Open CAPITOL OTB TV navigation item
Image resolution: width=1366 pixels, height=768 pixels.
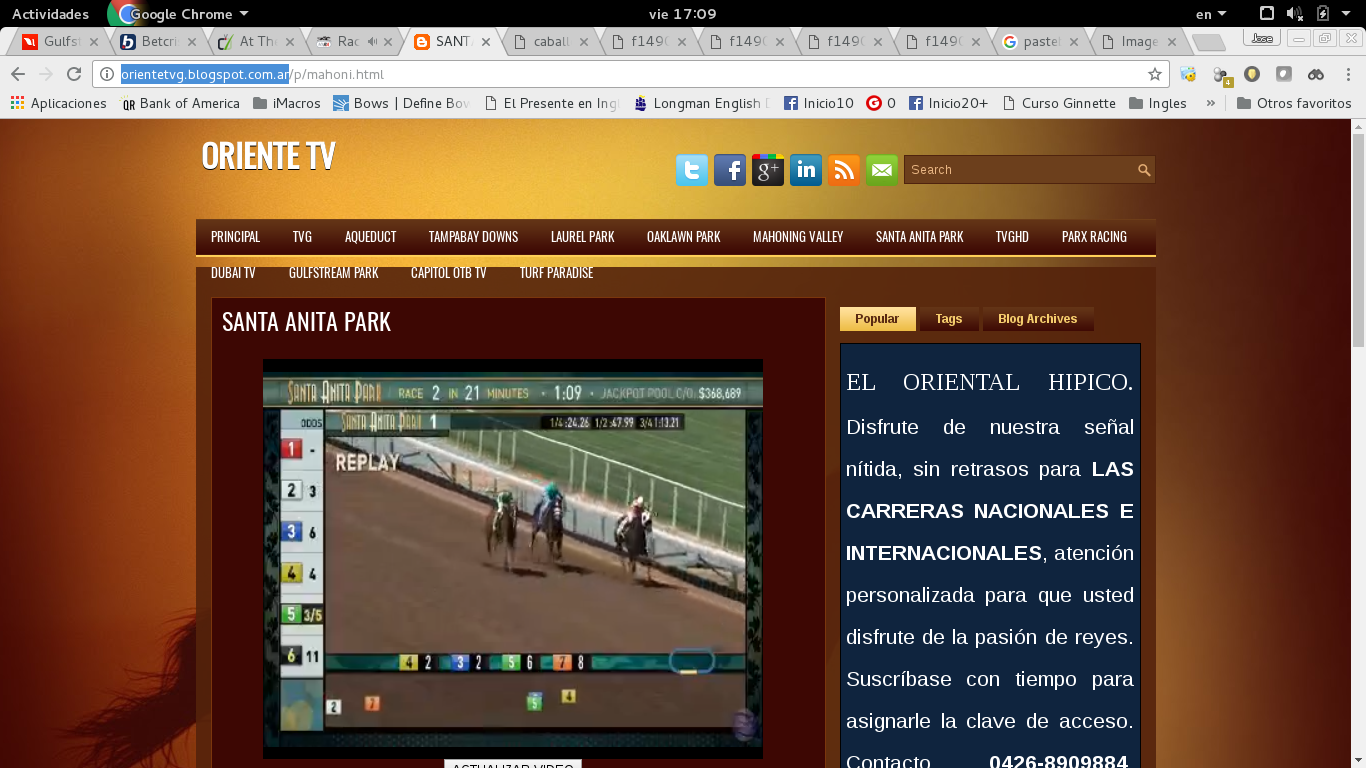click(448, 273)
